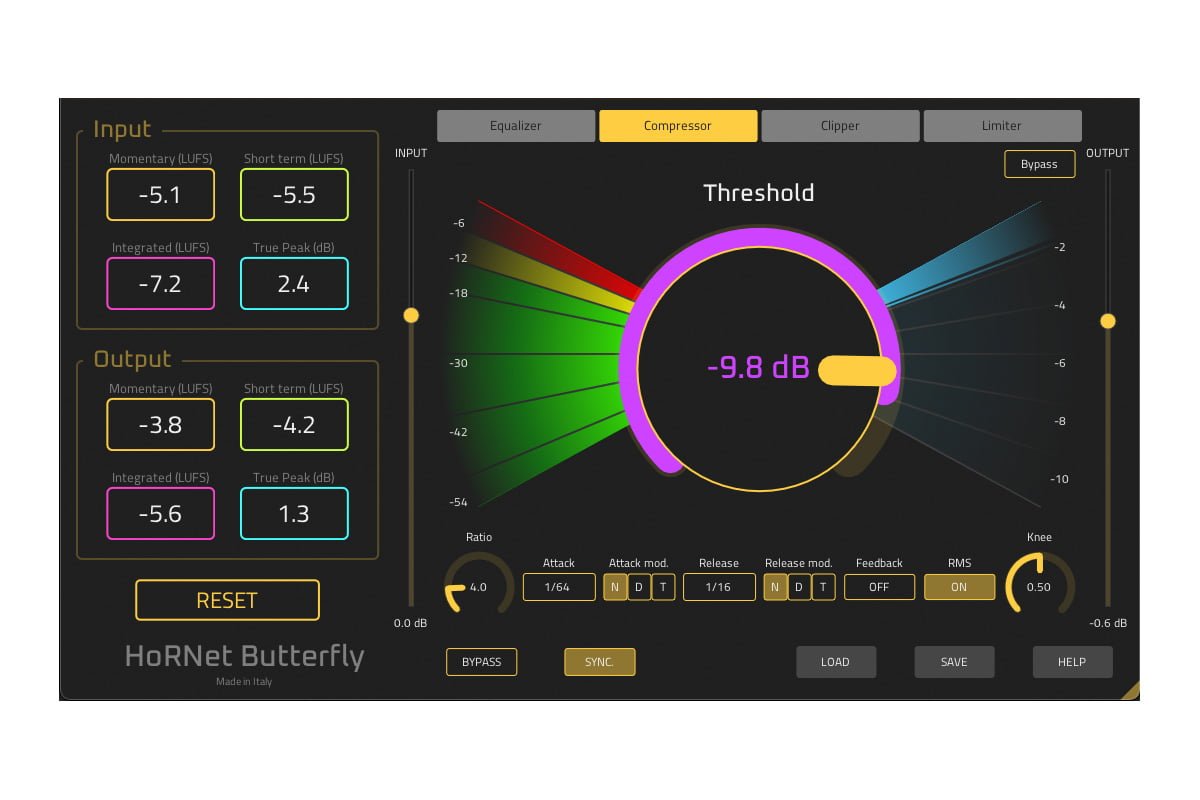Open the HELP button
This screenshot has width=1200, height=800.
point(1072,662)
